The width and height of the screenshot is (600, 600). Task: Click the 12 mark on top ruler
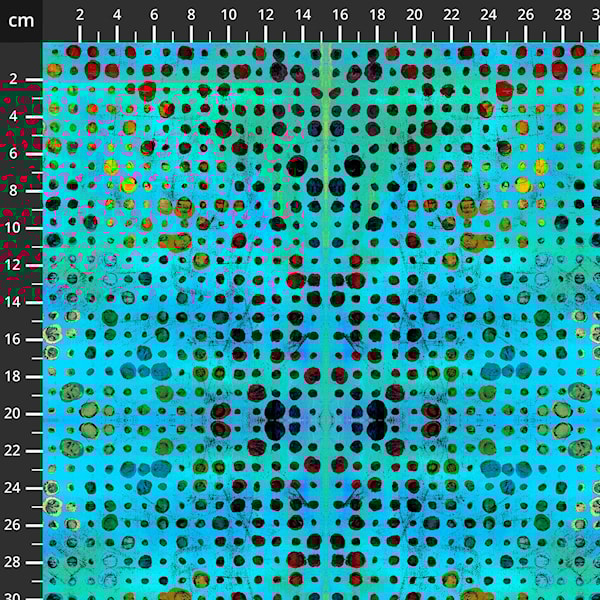click(266, 15)
